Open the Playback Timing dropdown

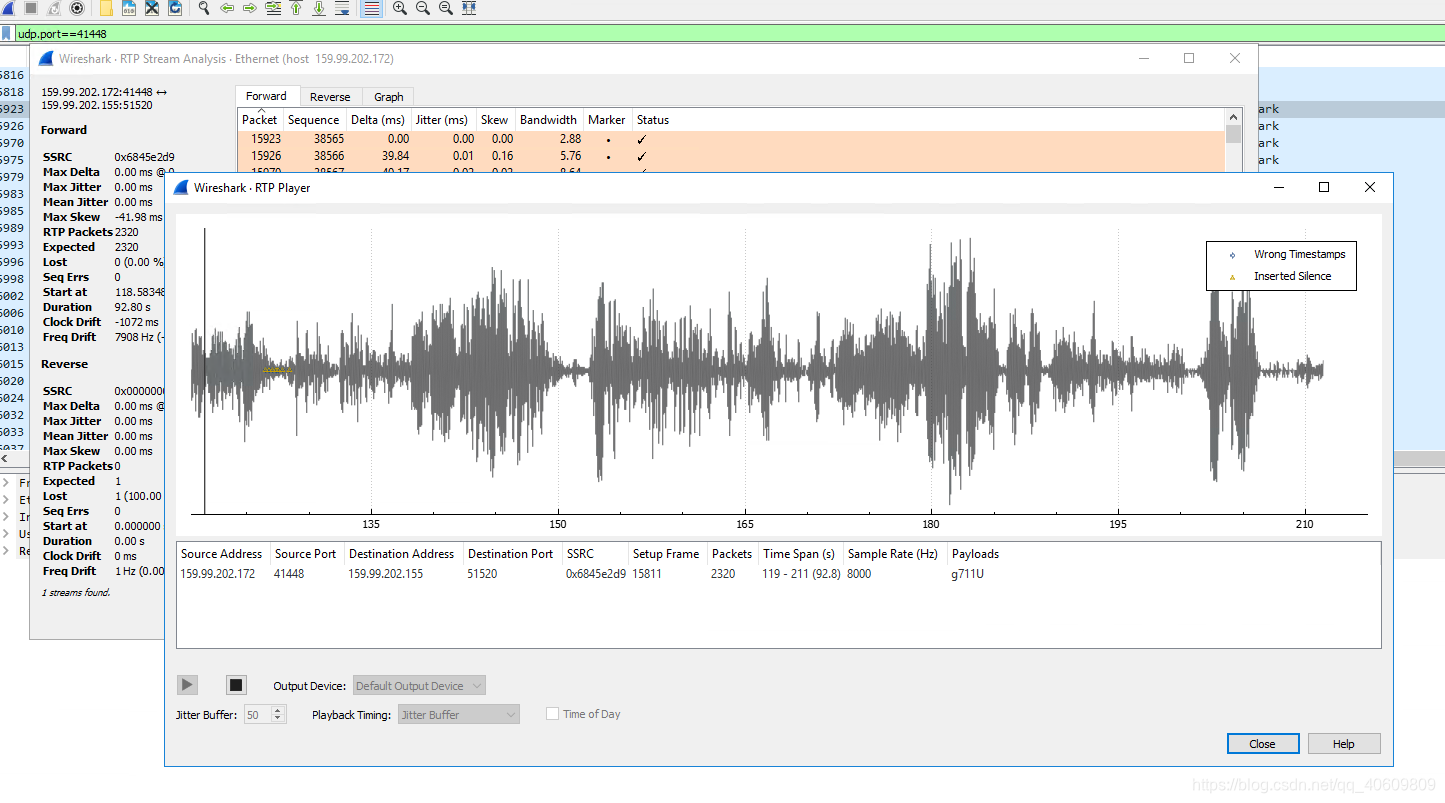coord(458,715)
